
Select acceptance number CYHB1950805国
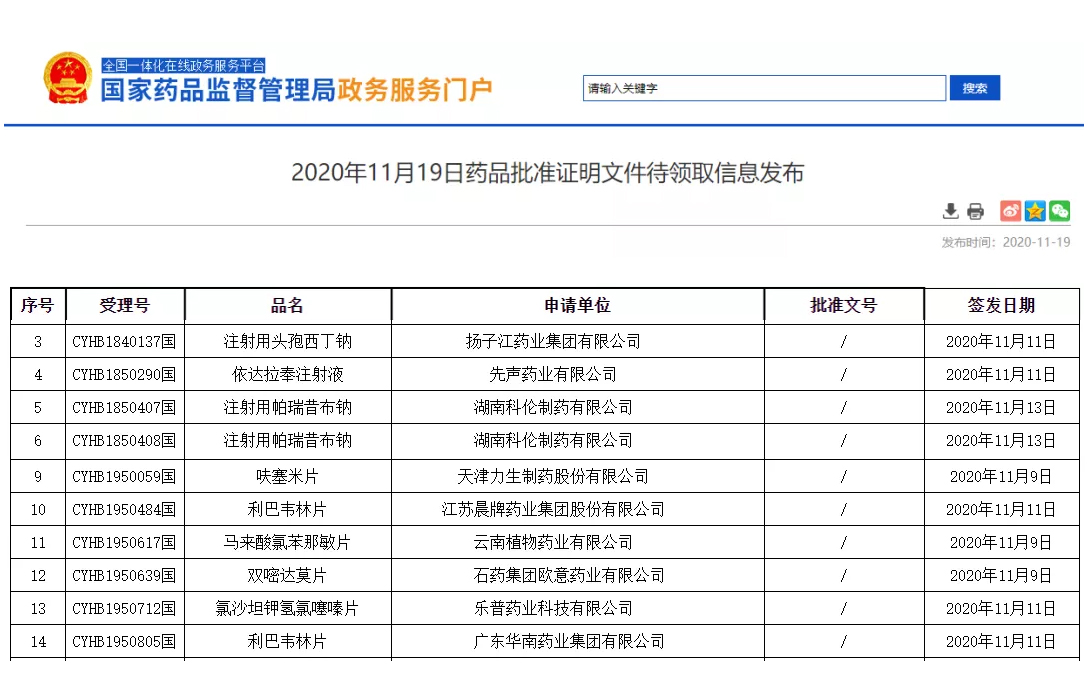pyautogui.click(x=124, y=641)
